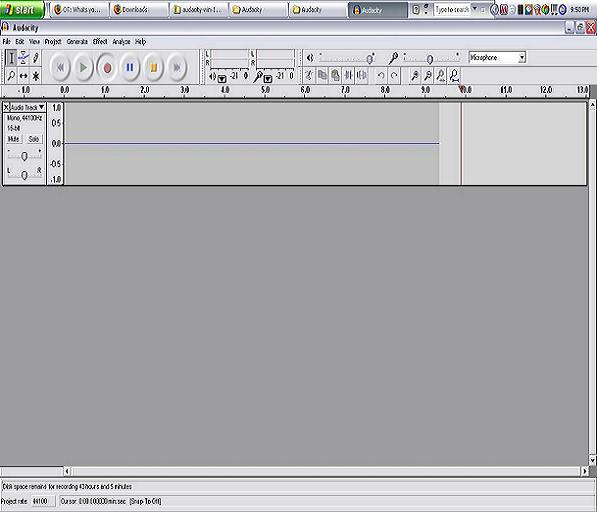Open the Project menu

pyautogui.click(x=53, y=41)
